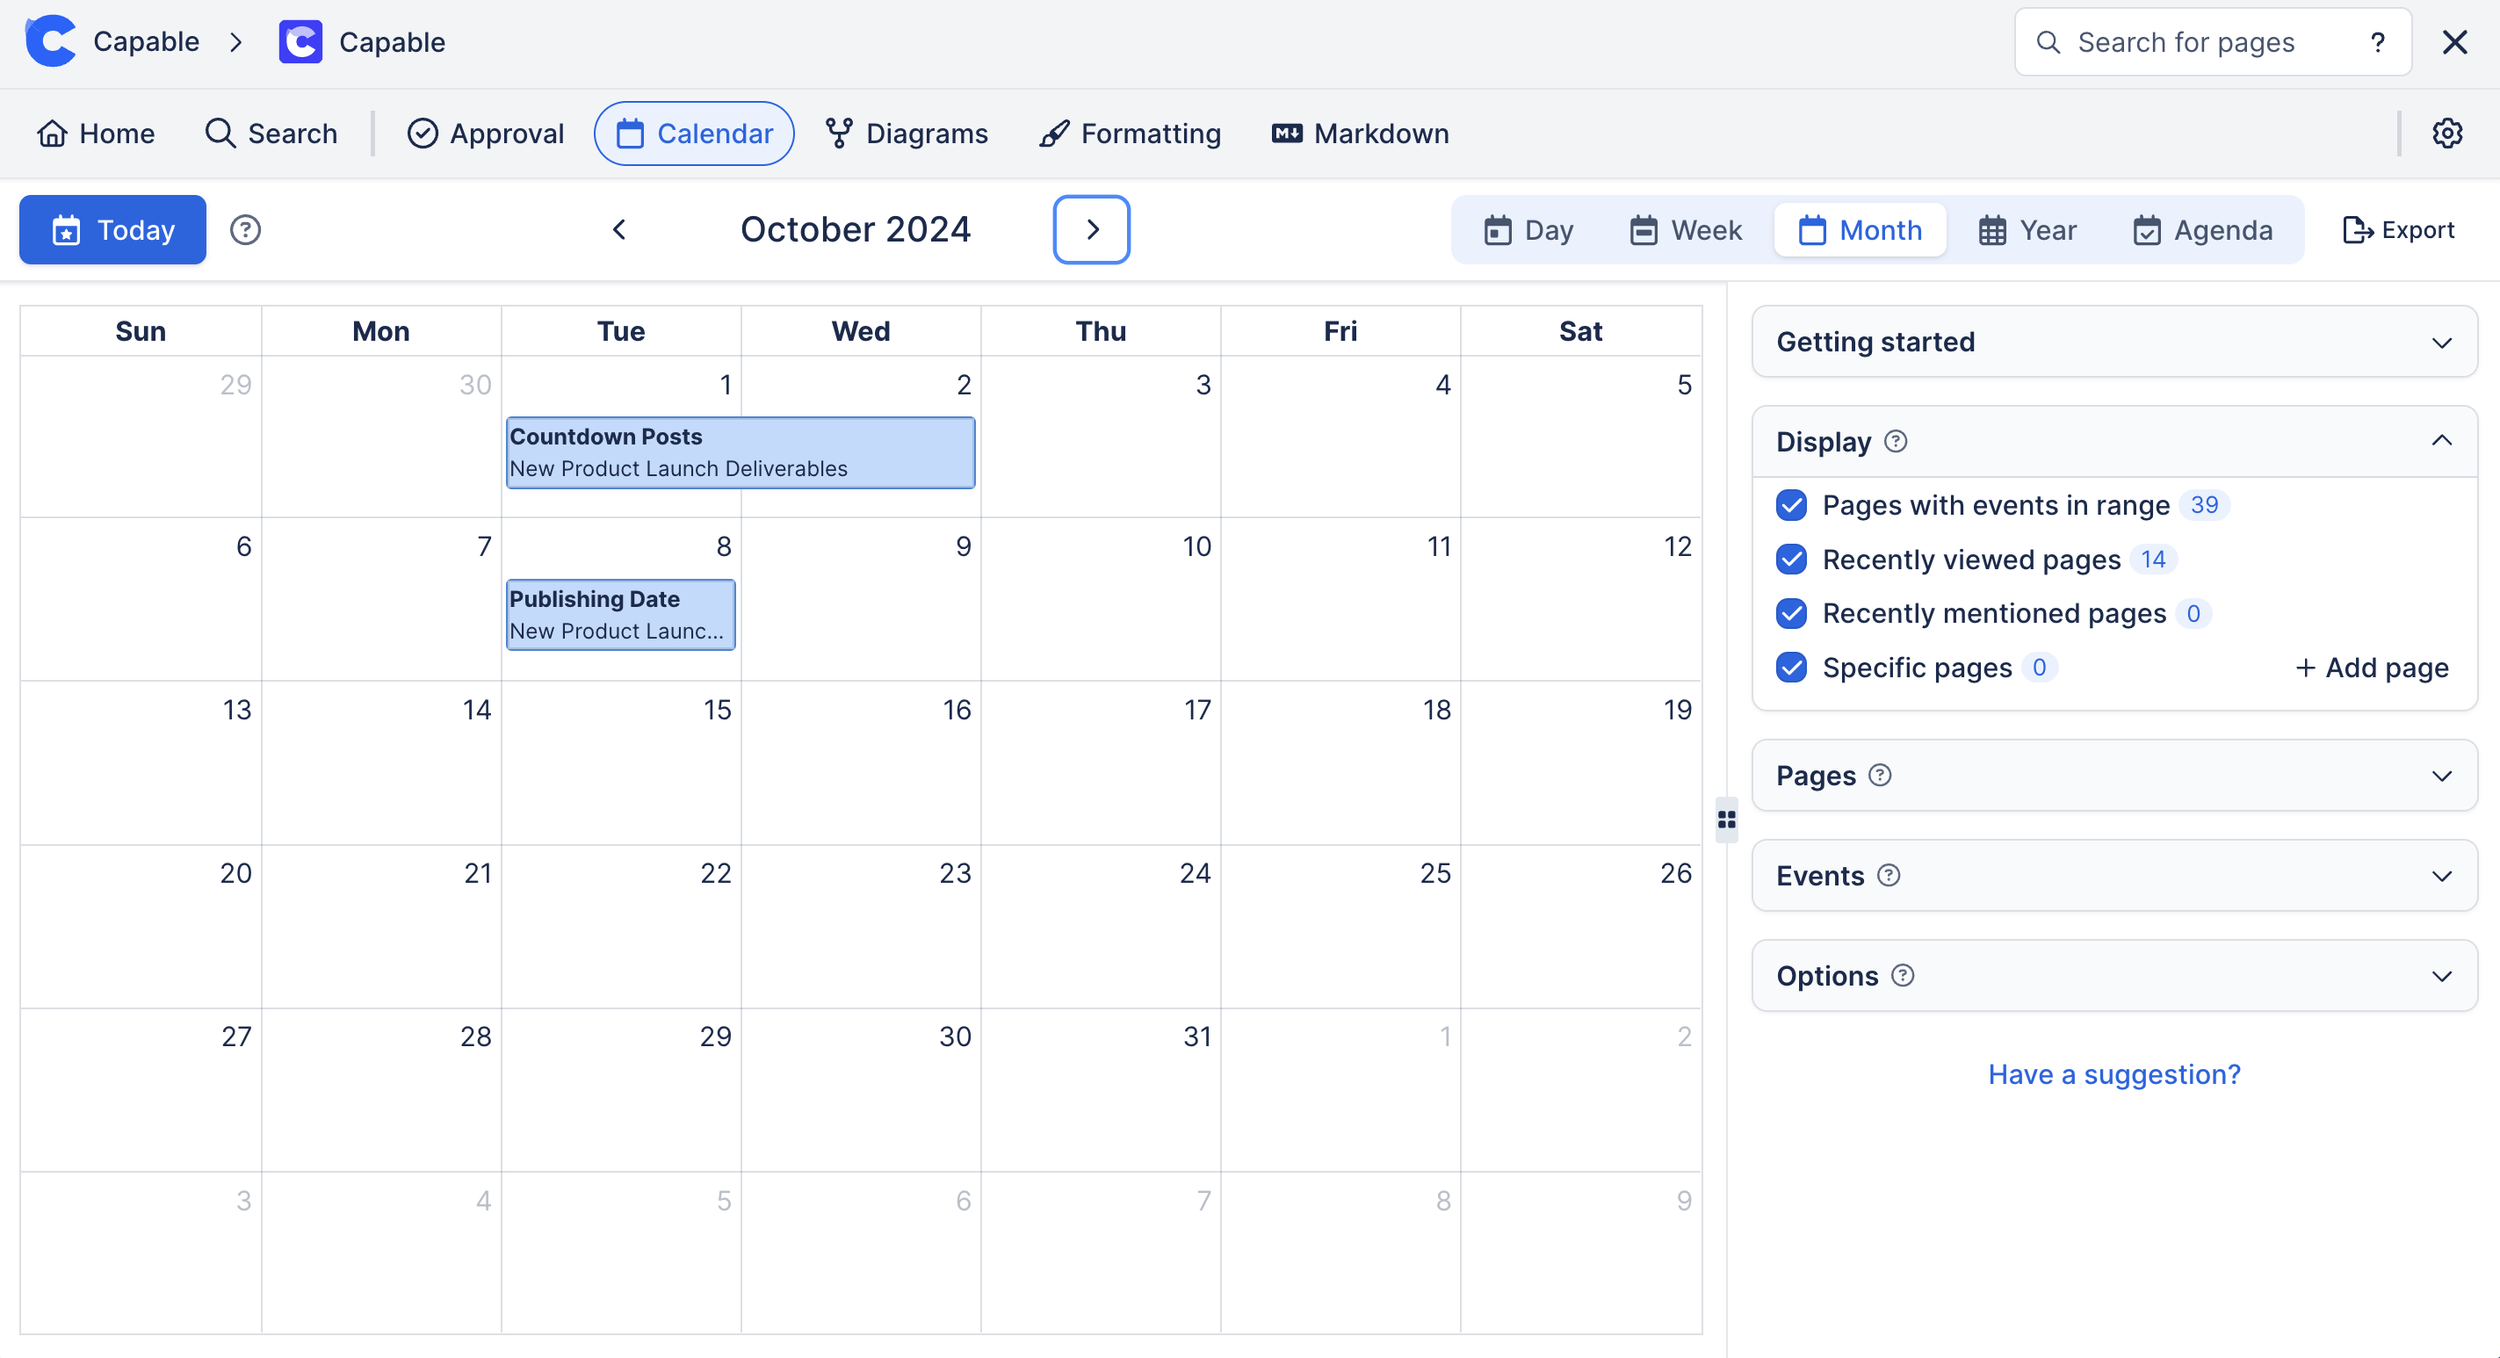Open the Have a suggestion? link

2114,1074
